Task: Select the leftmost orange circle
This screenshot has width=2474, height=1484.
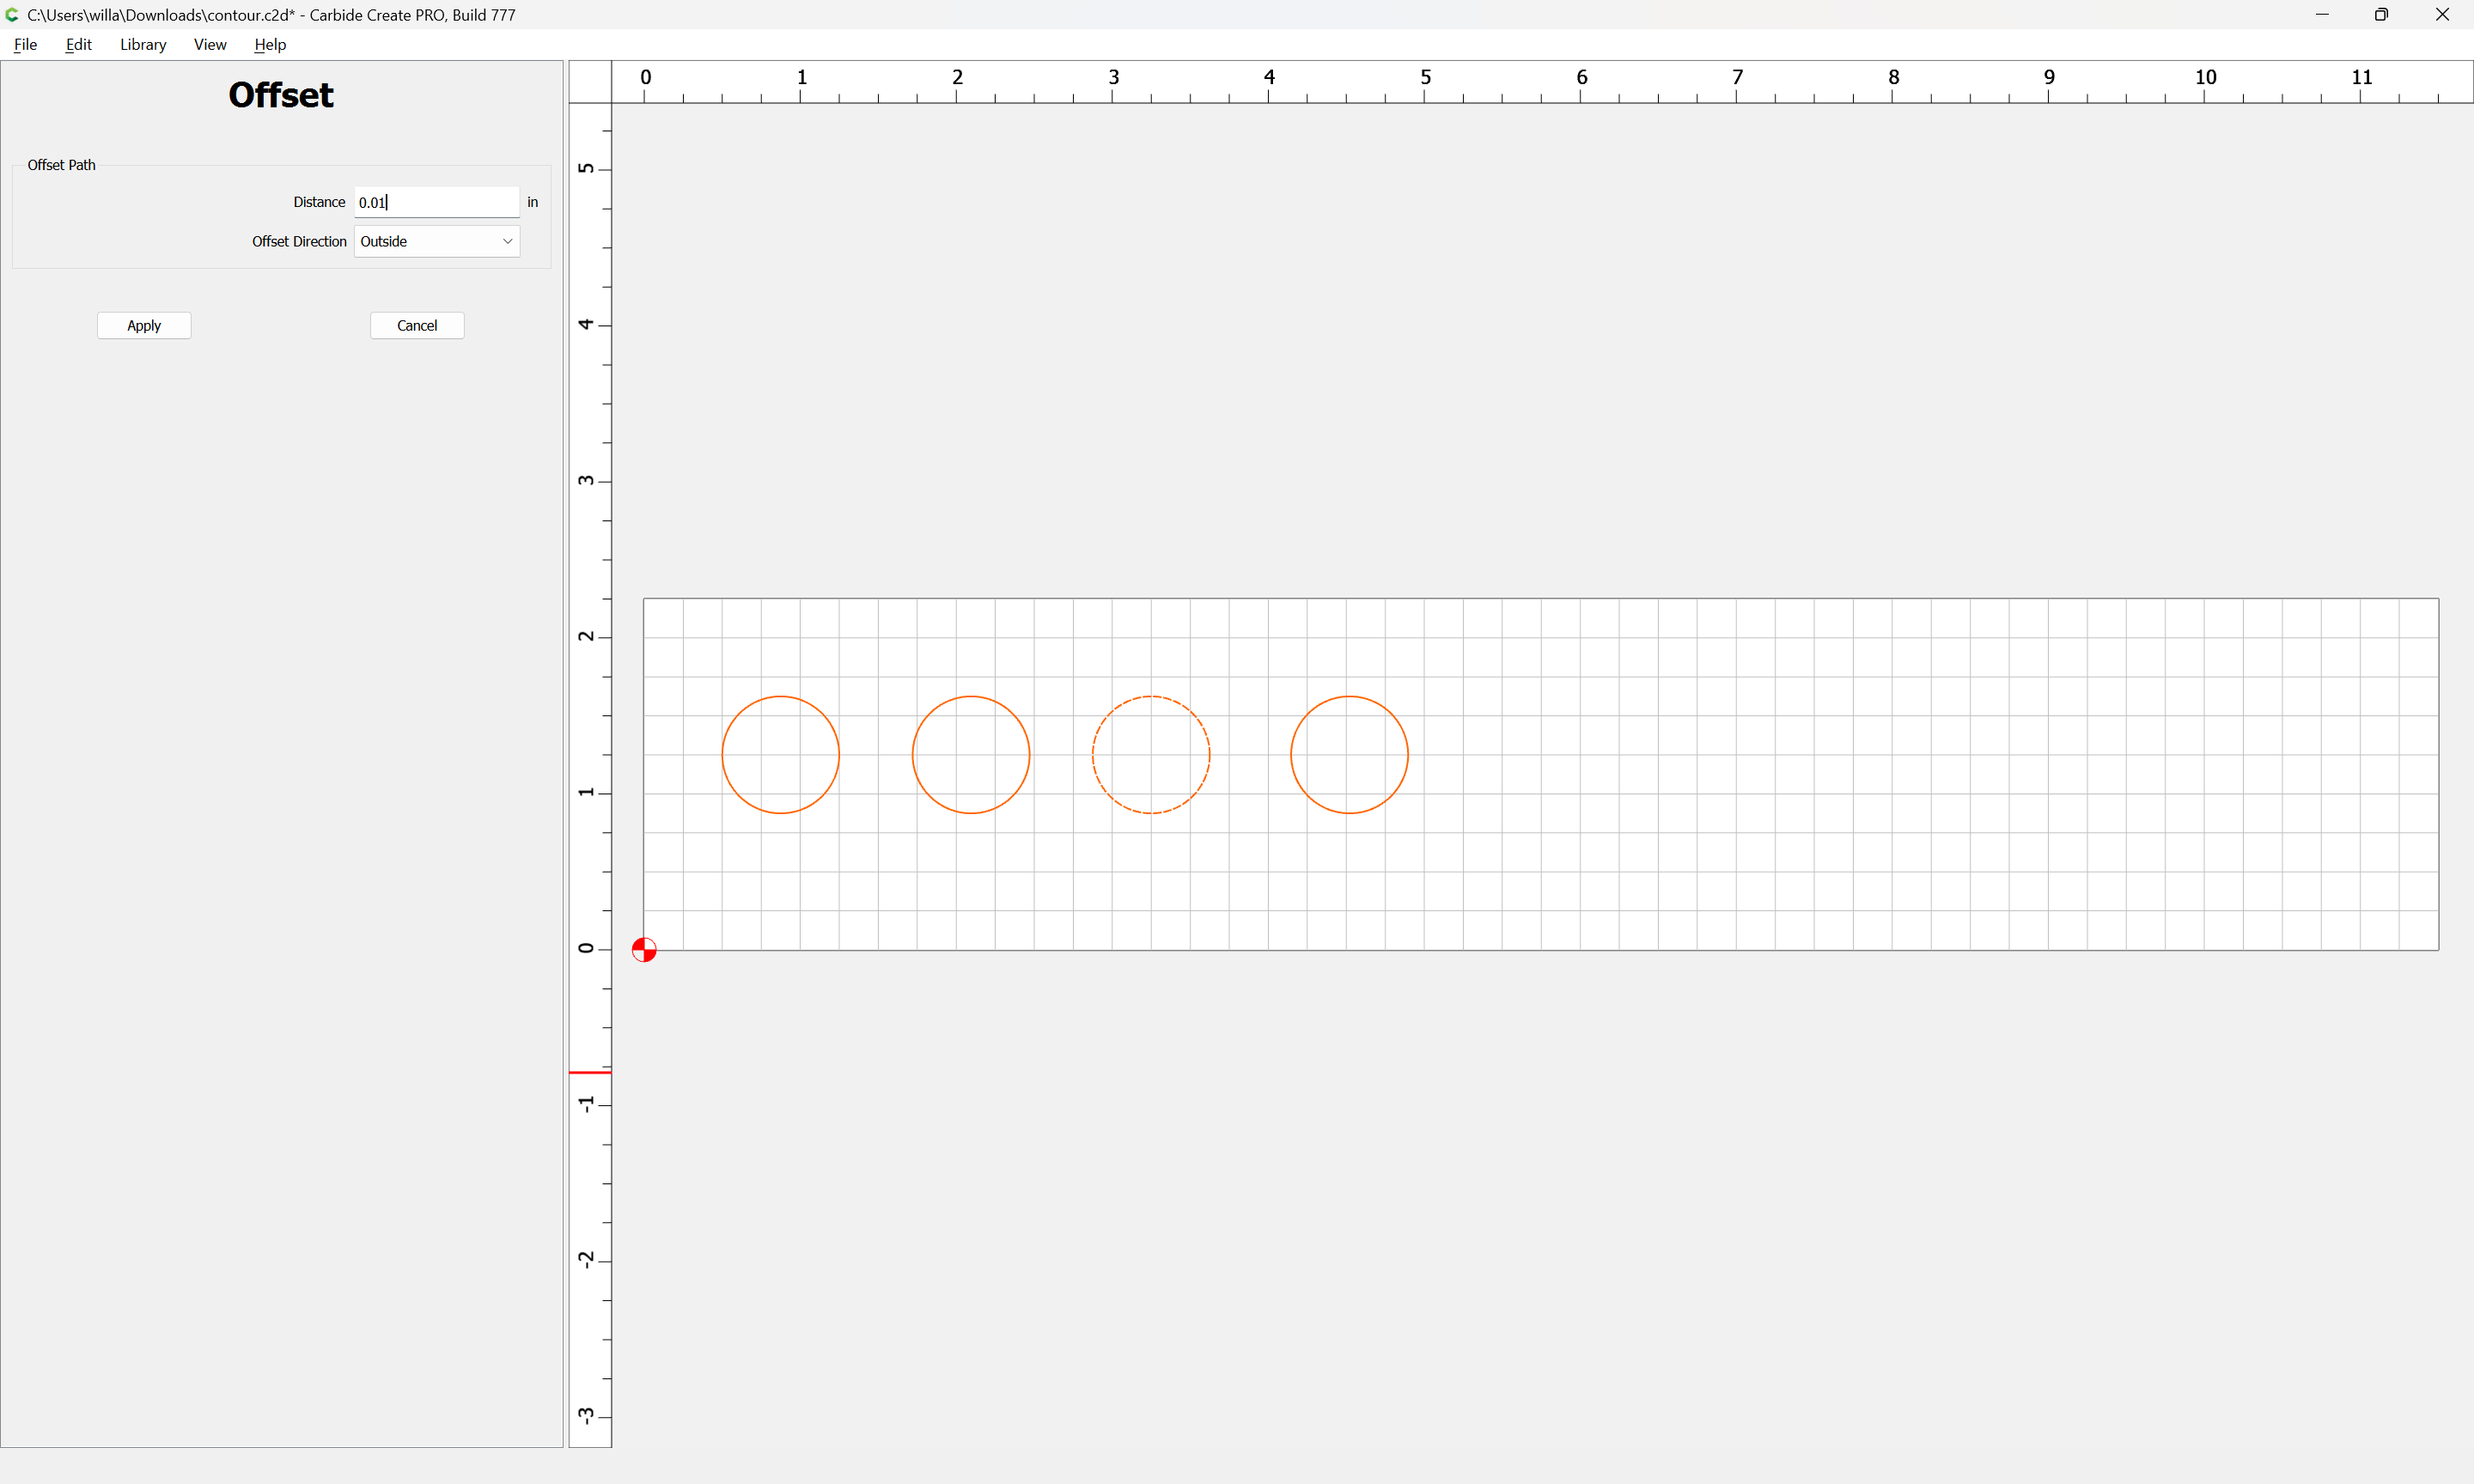Action: [x=780, y=754]
